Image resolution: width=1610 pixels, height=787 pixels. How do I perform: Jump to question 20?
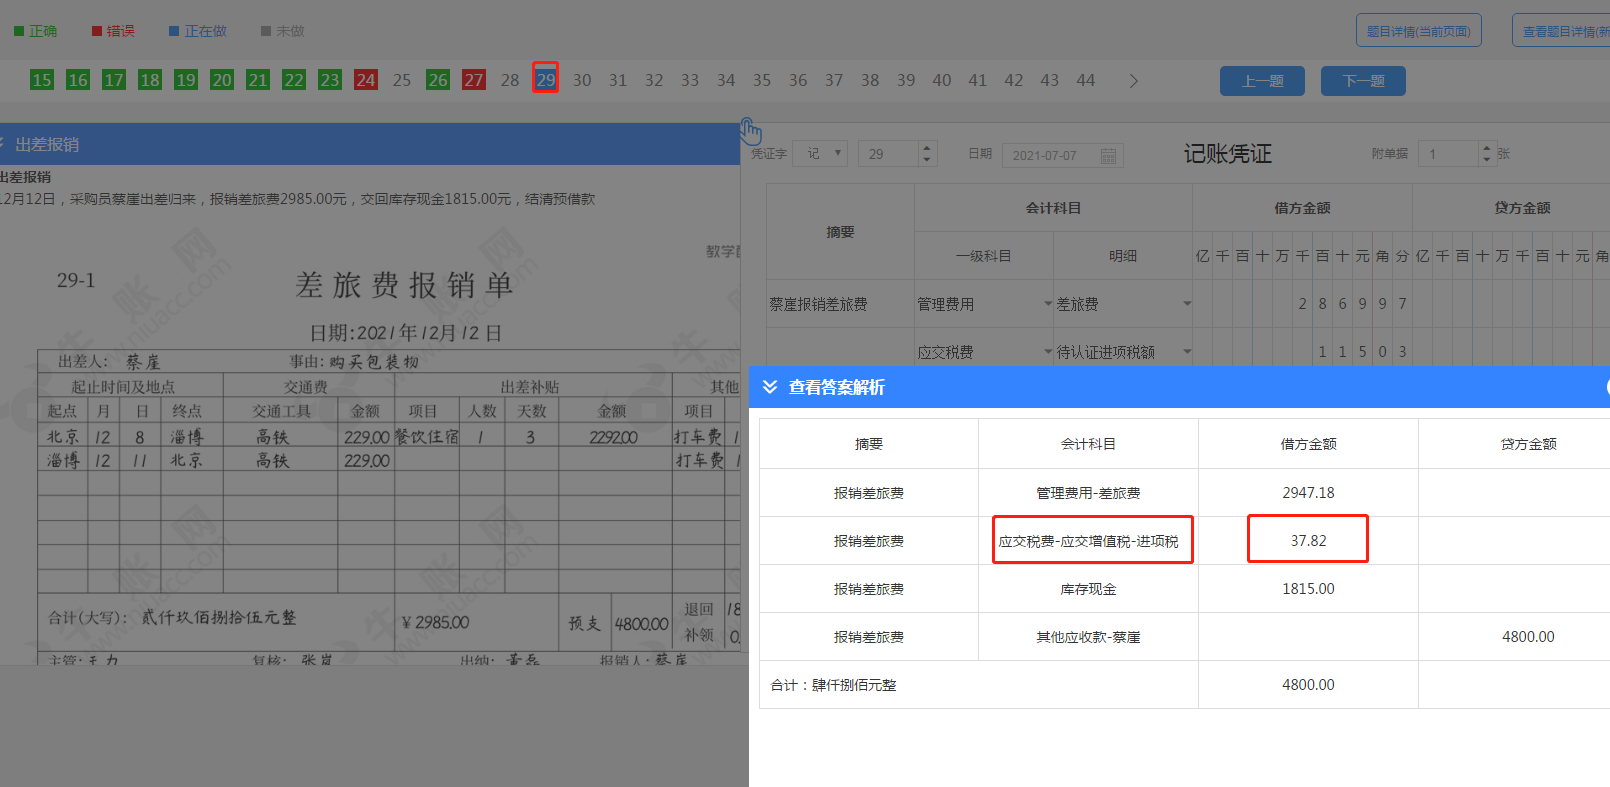[222, 80]
